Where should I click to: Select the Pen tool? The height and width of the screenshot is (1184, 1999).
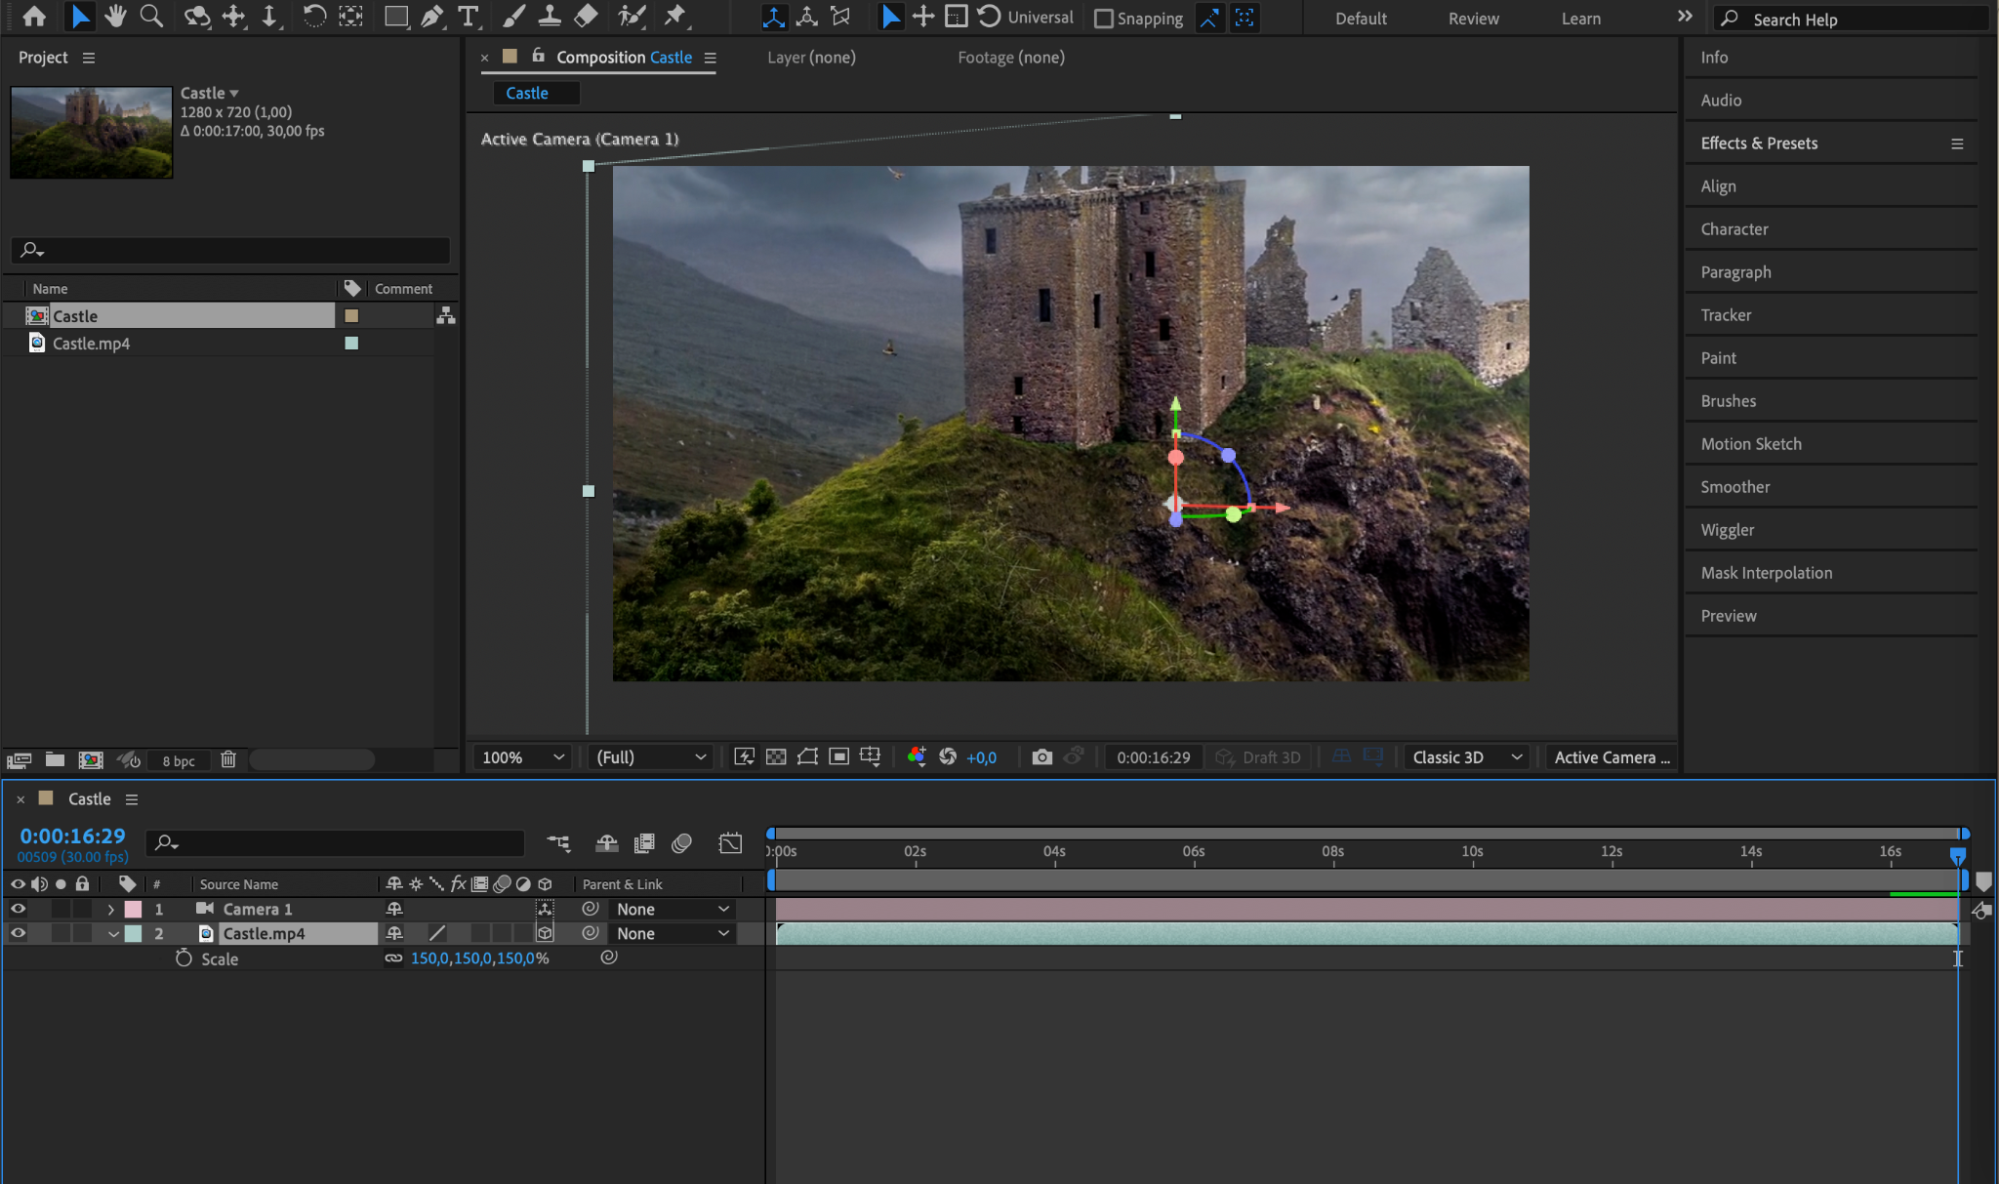pos(432,16)
